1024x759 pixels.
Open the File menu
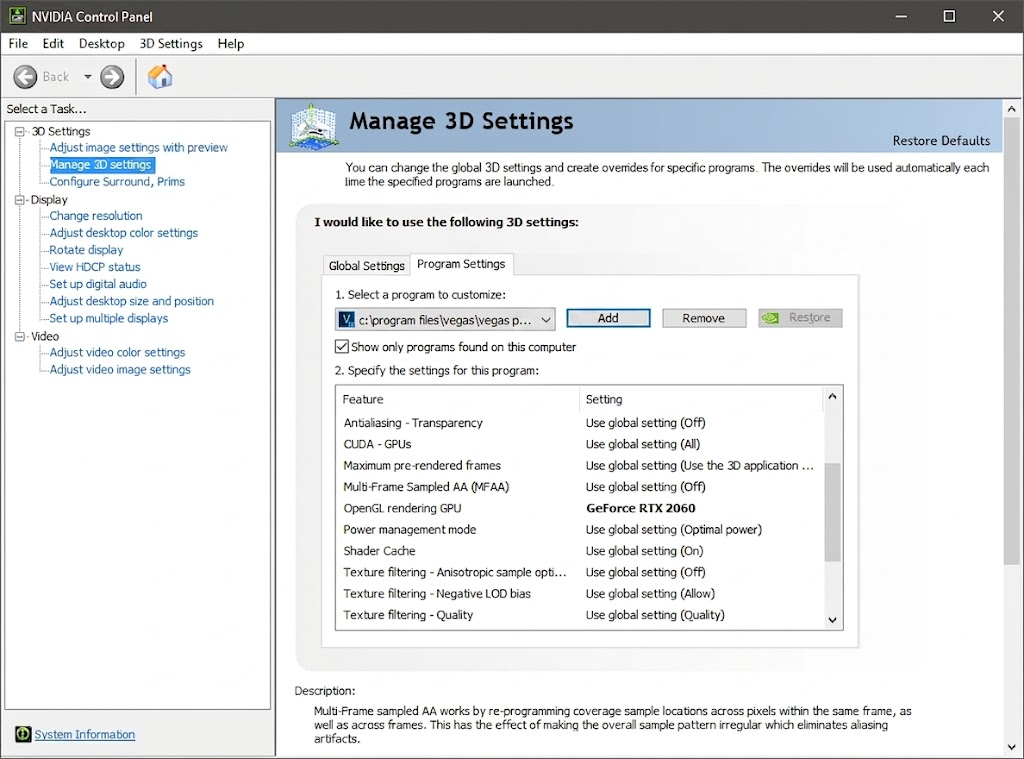(18, 44)
